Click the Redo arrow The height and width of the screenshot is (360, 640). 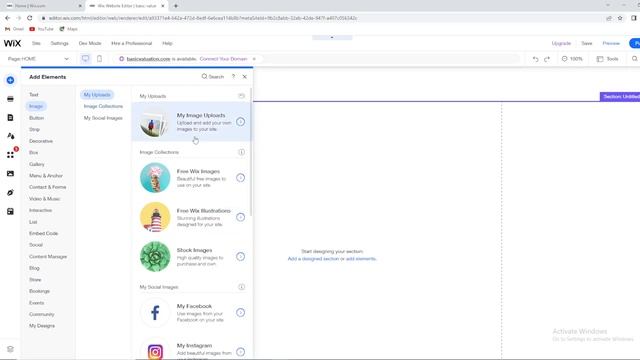pyautogui.click(x=547, y=59)
